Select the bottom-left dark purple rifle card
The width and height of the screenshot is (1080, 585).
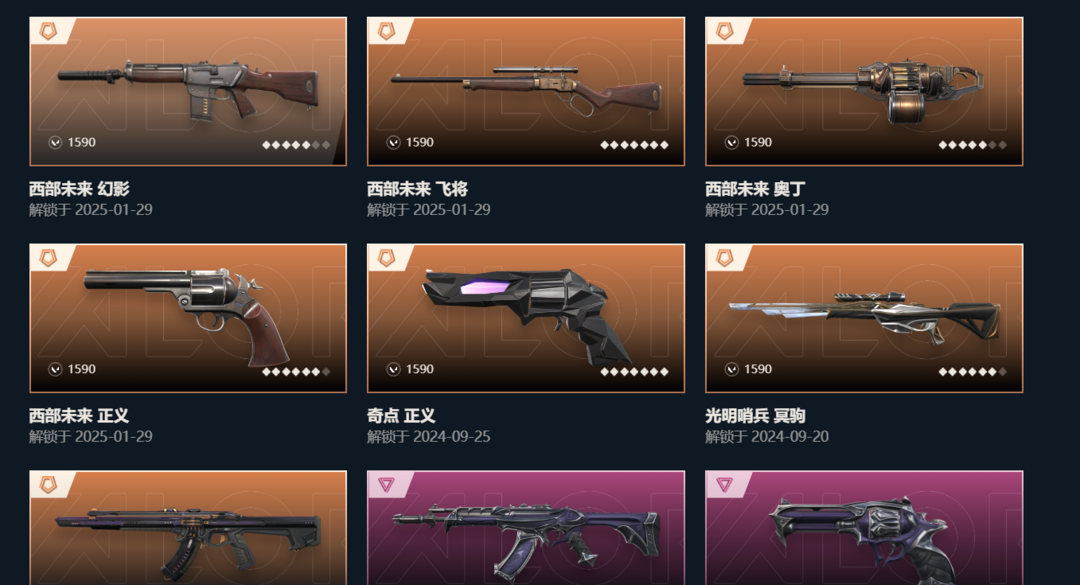click(x=188, y=528)
